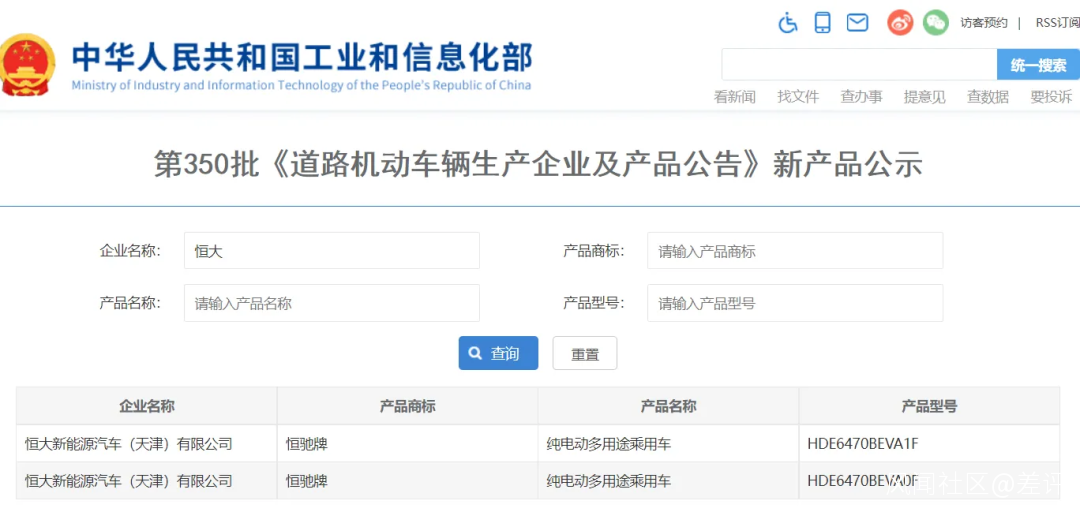Image resolution: width=1080 pixels, height=512 pixels.
Task: Open the WeChat social icon
Action: (936, 23)
